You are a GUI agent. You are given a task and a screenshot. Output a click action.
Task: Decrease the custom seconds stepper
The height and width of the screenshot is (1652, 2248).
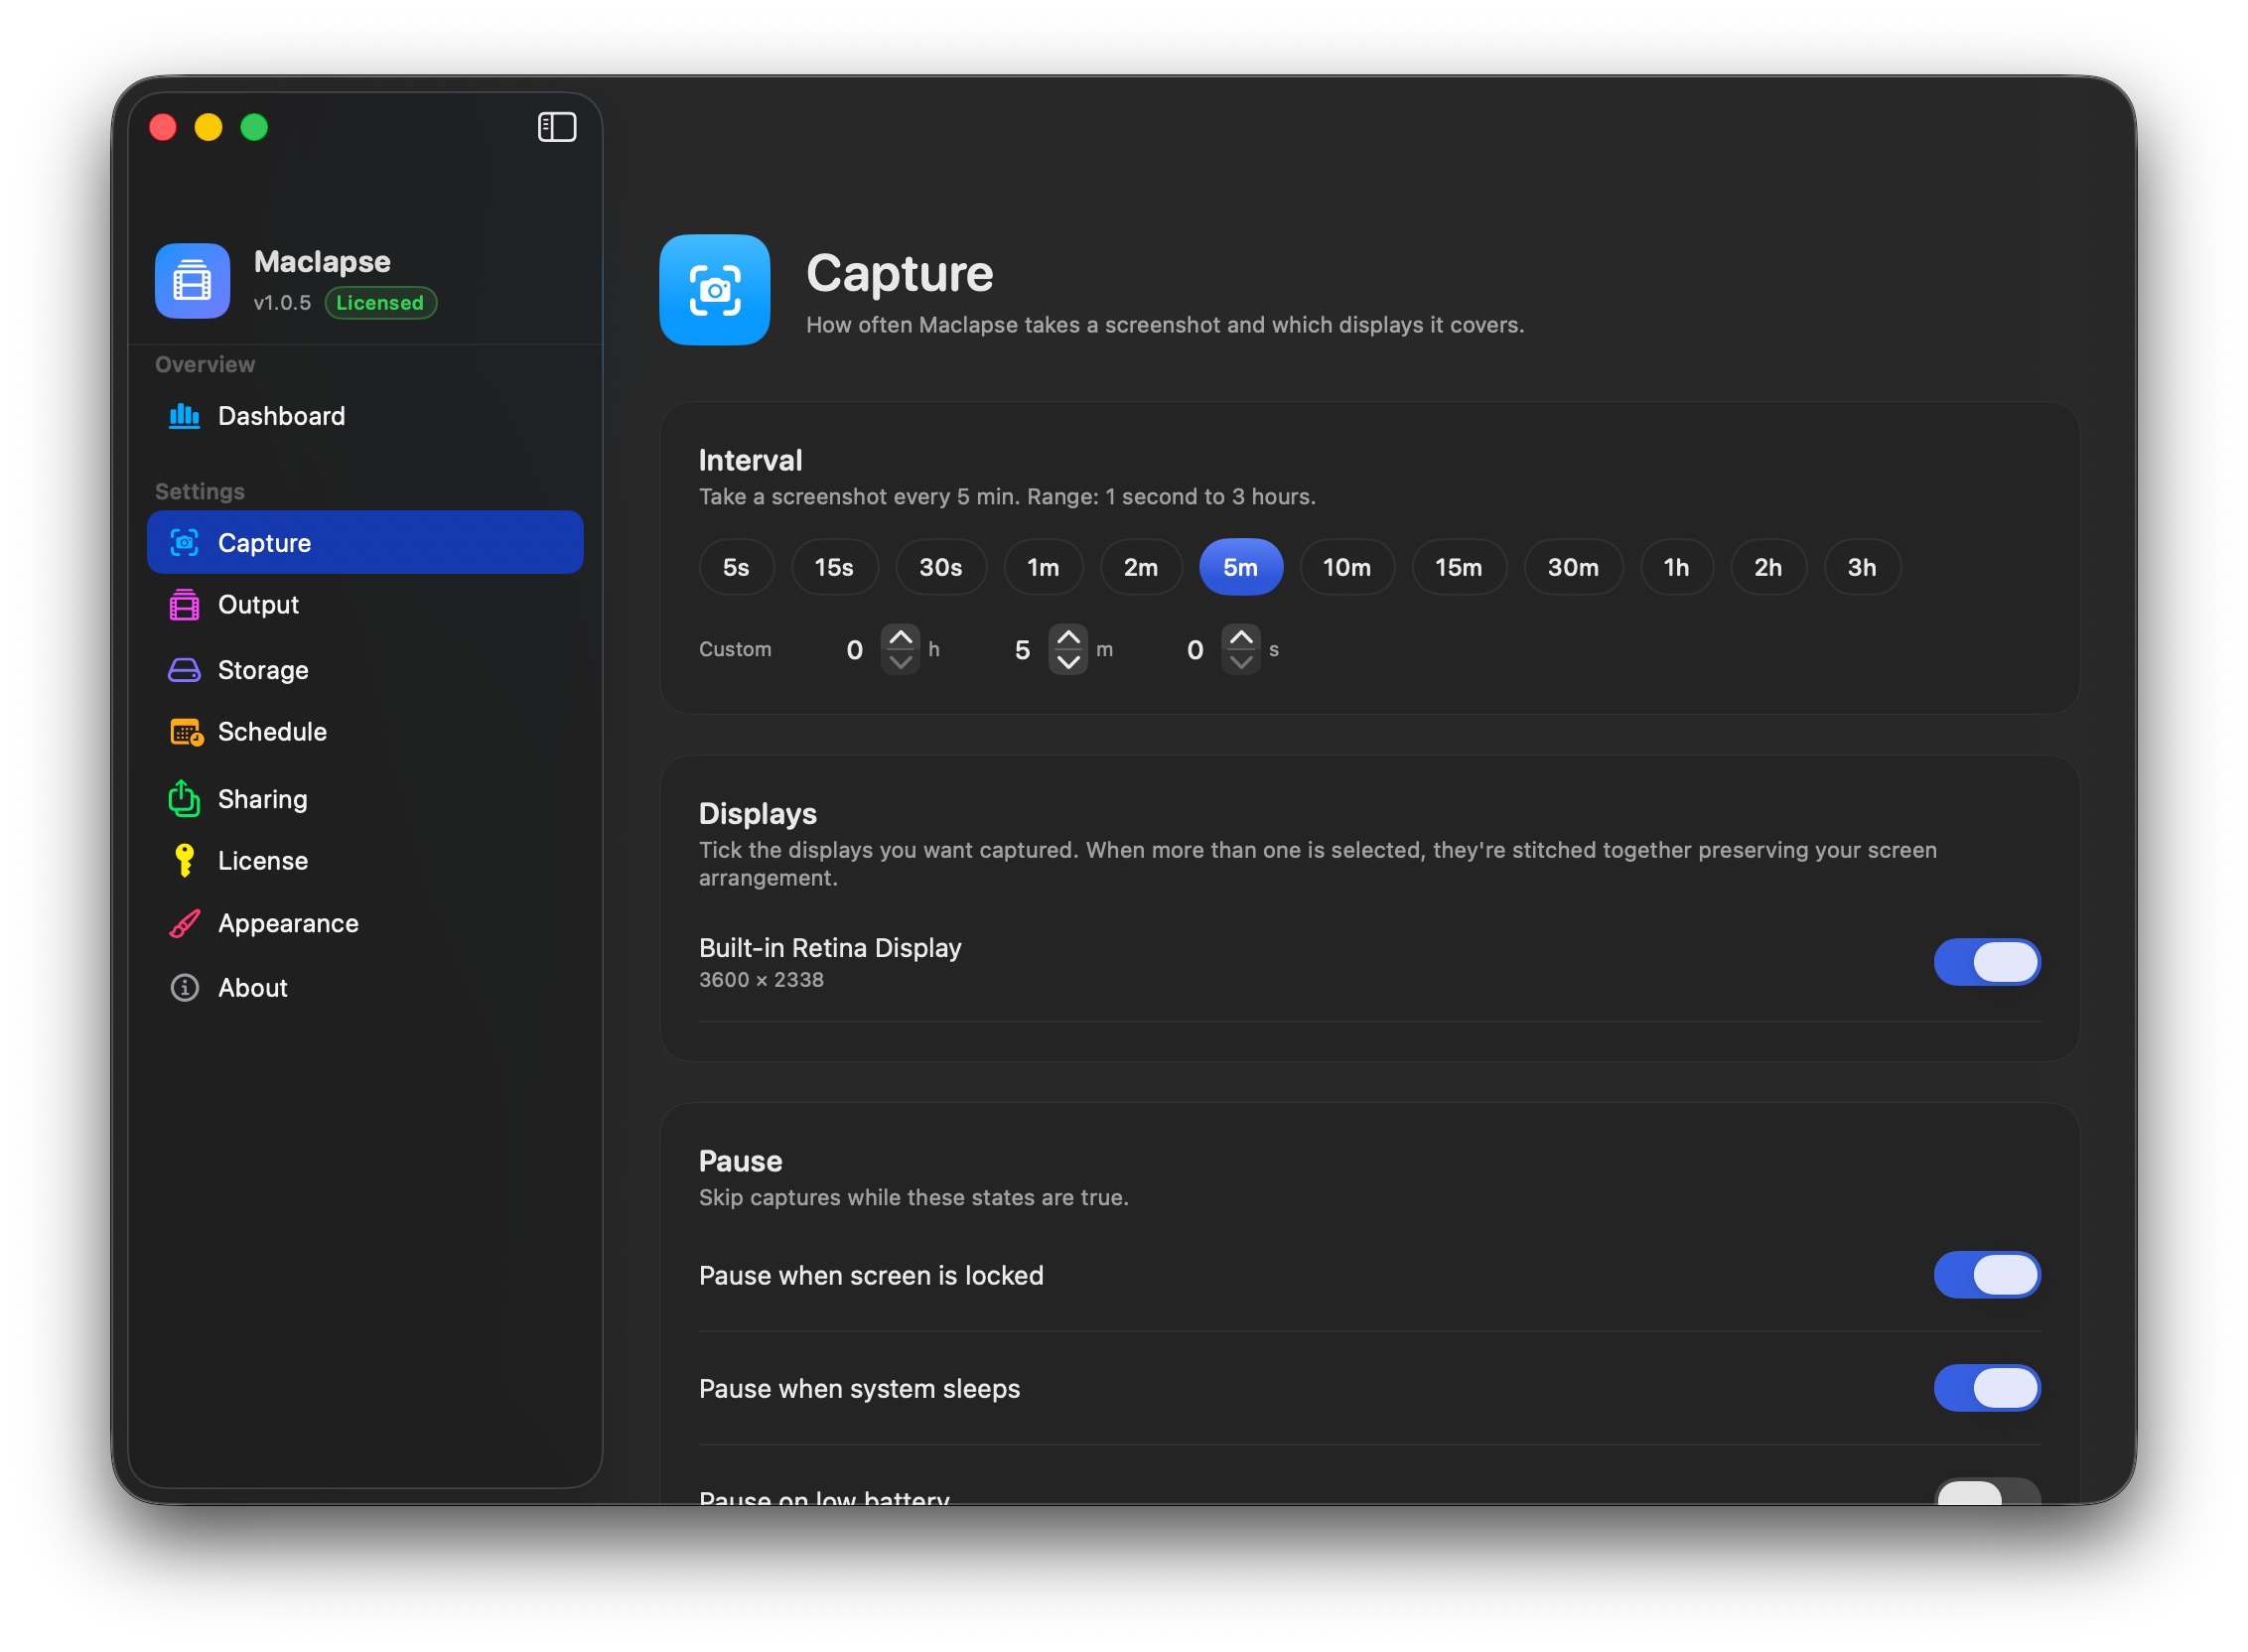click(x=1241, y=662)
